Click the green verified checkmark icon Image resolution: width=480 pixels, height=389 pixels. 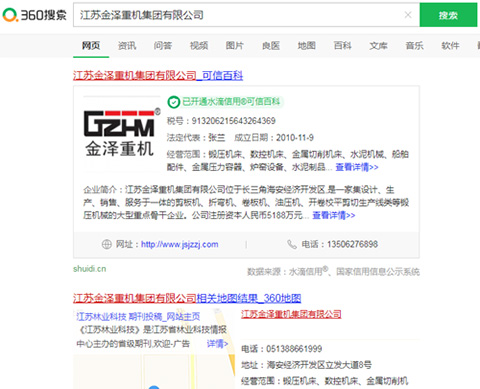[173, 102]
